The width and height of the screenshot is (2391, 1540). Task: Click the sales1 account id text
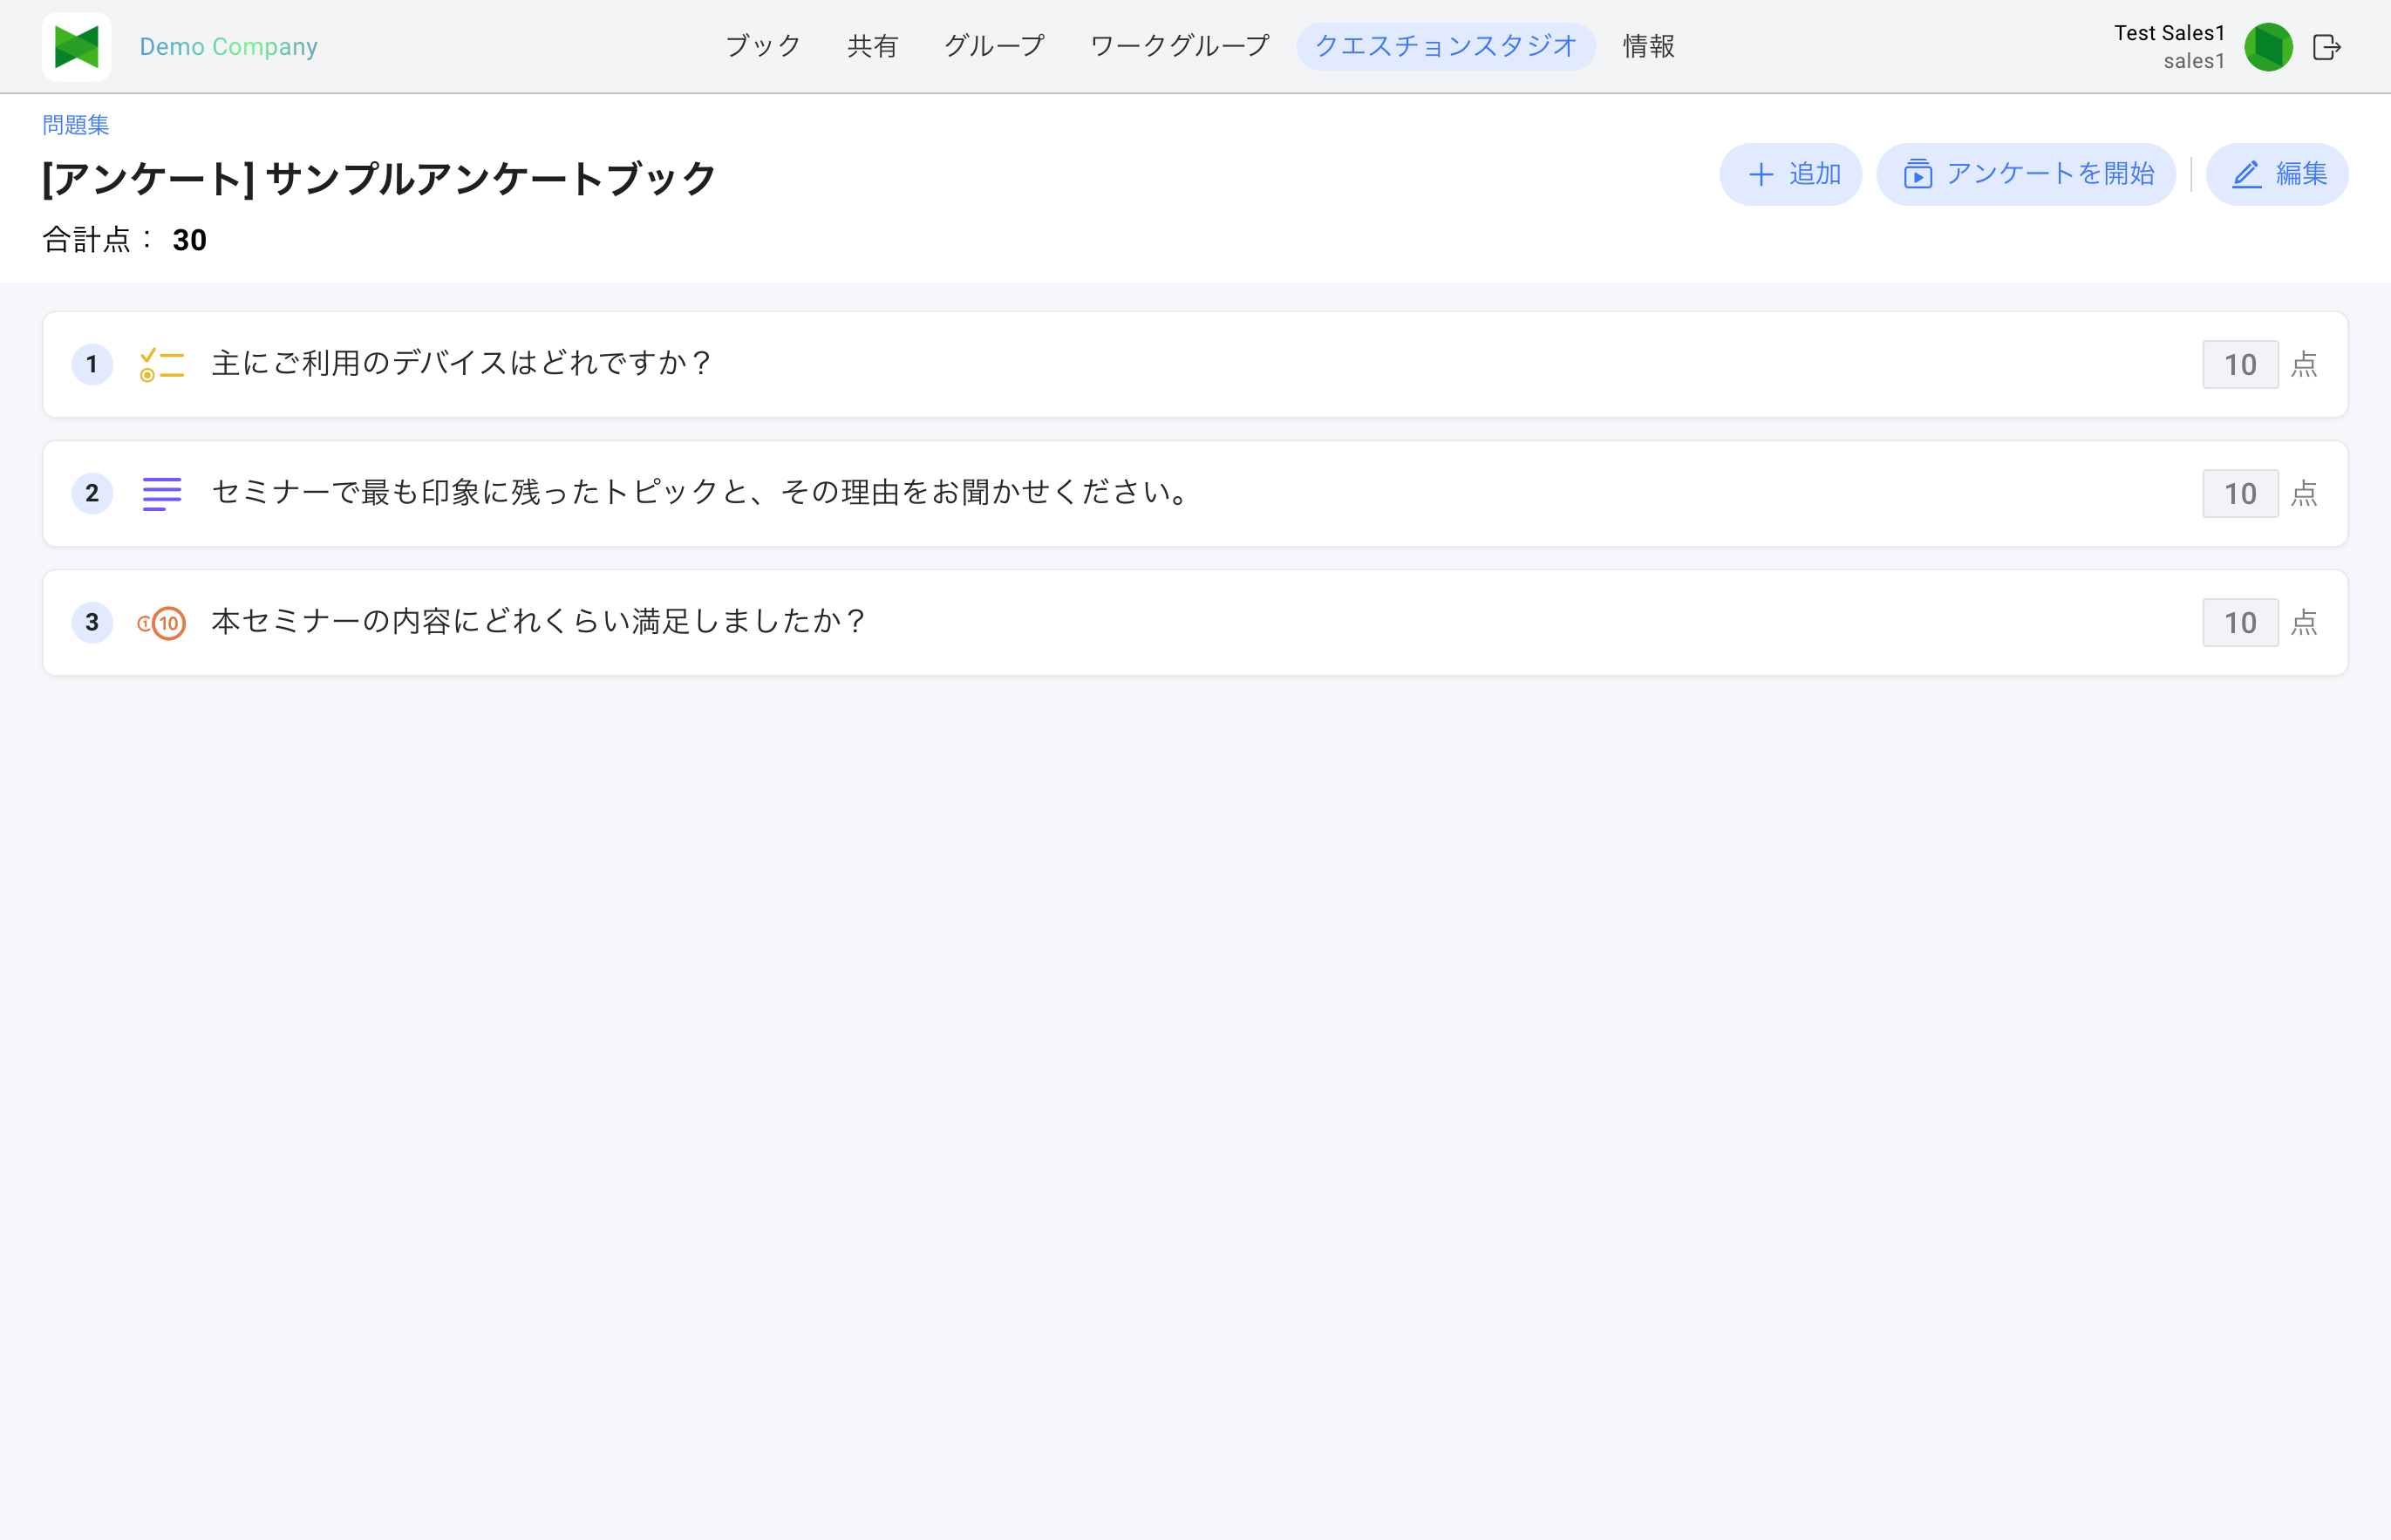coord(2194,61)
